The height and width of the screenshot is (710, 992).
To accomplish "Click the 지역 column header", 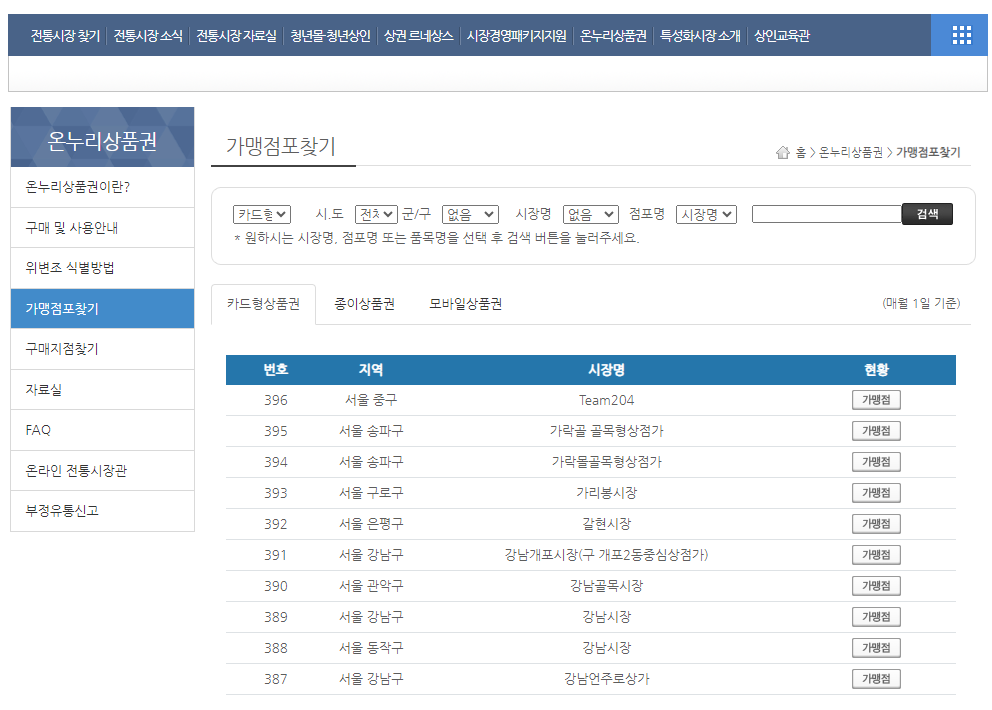I will click(371, 370).
